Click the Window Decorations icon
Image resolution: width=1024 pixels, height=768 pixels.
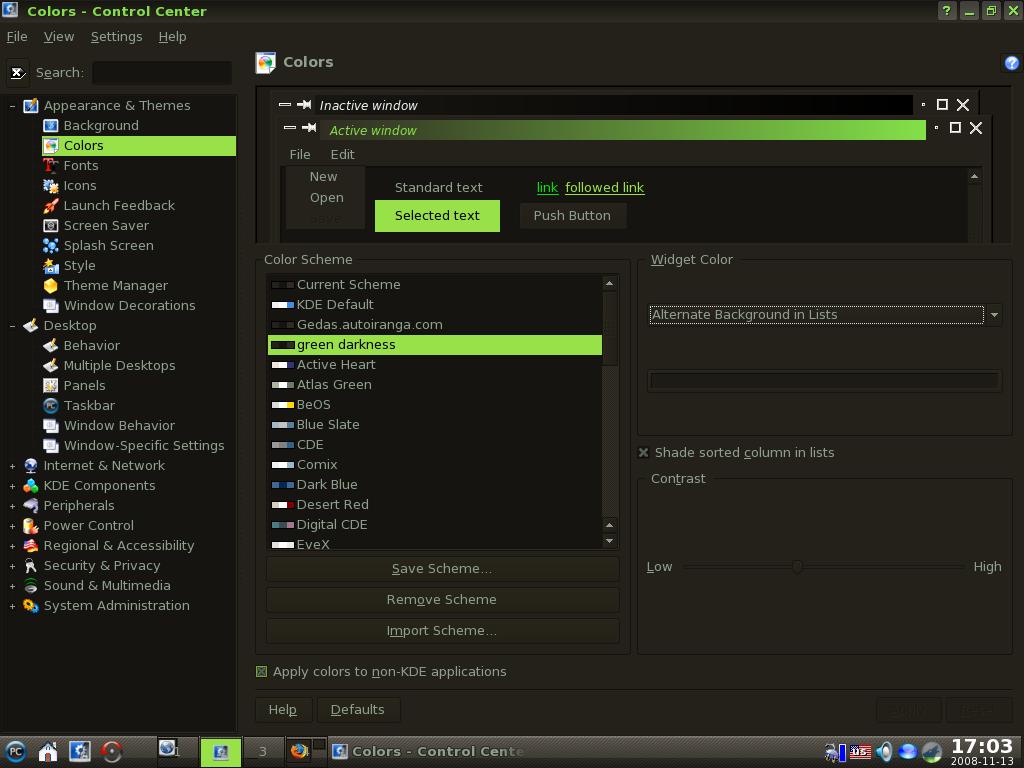[50, 306]
